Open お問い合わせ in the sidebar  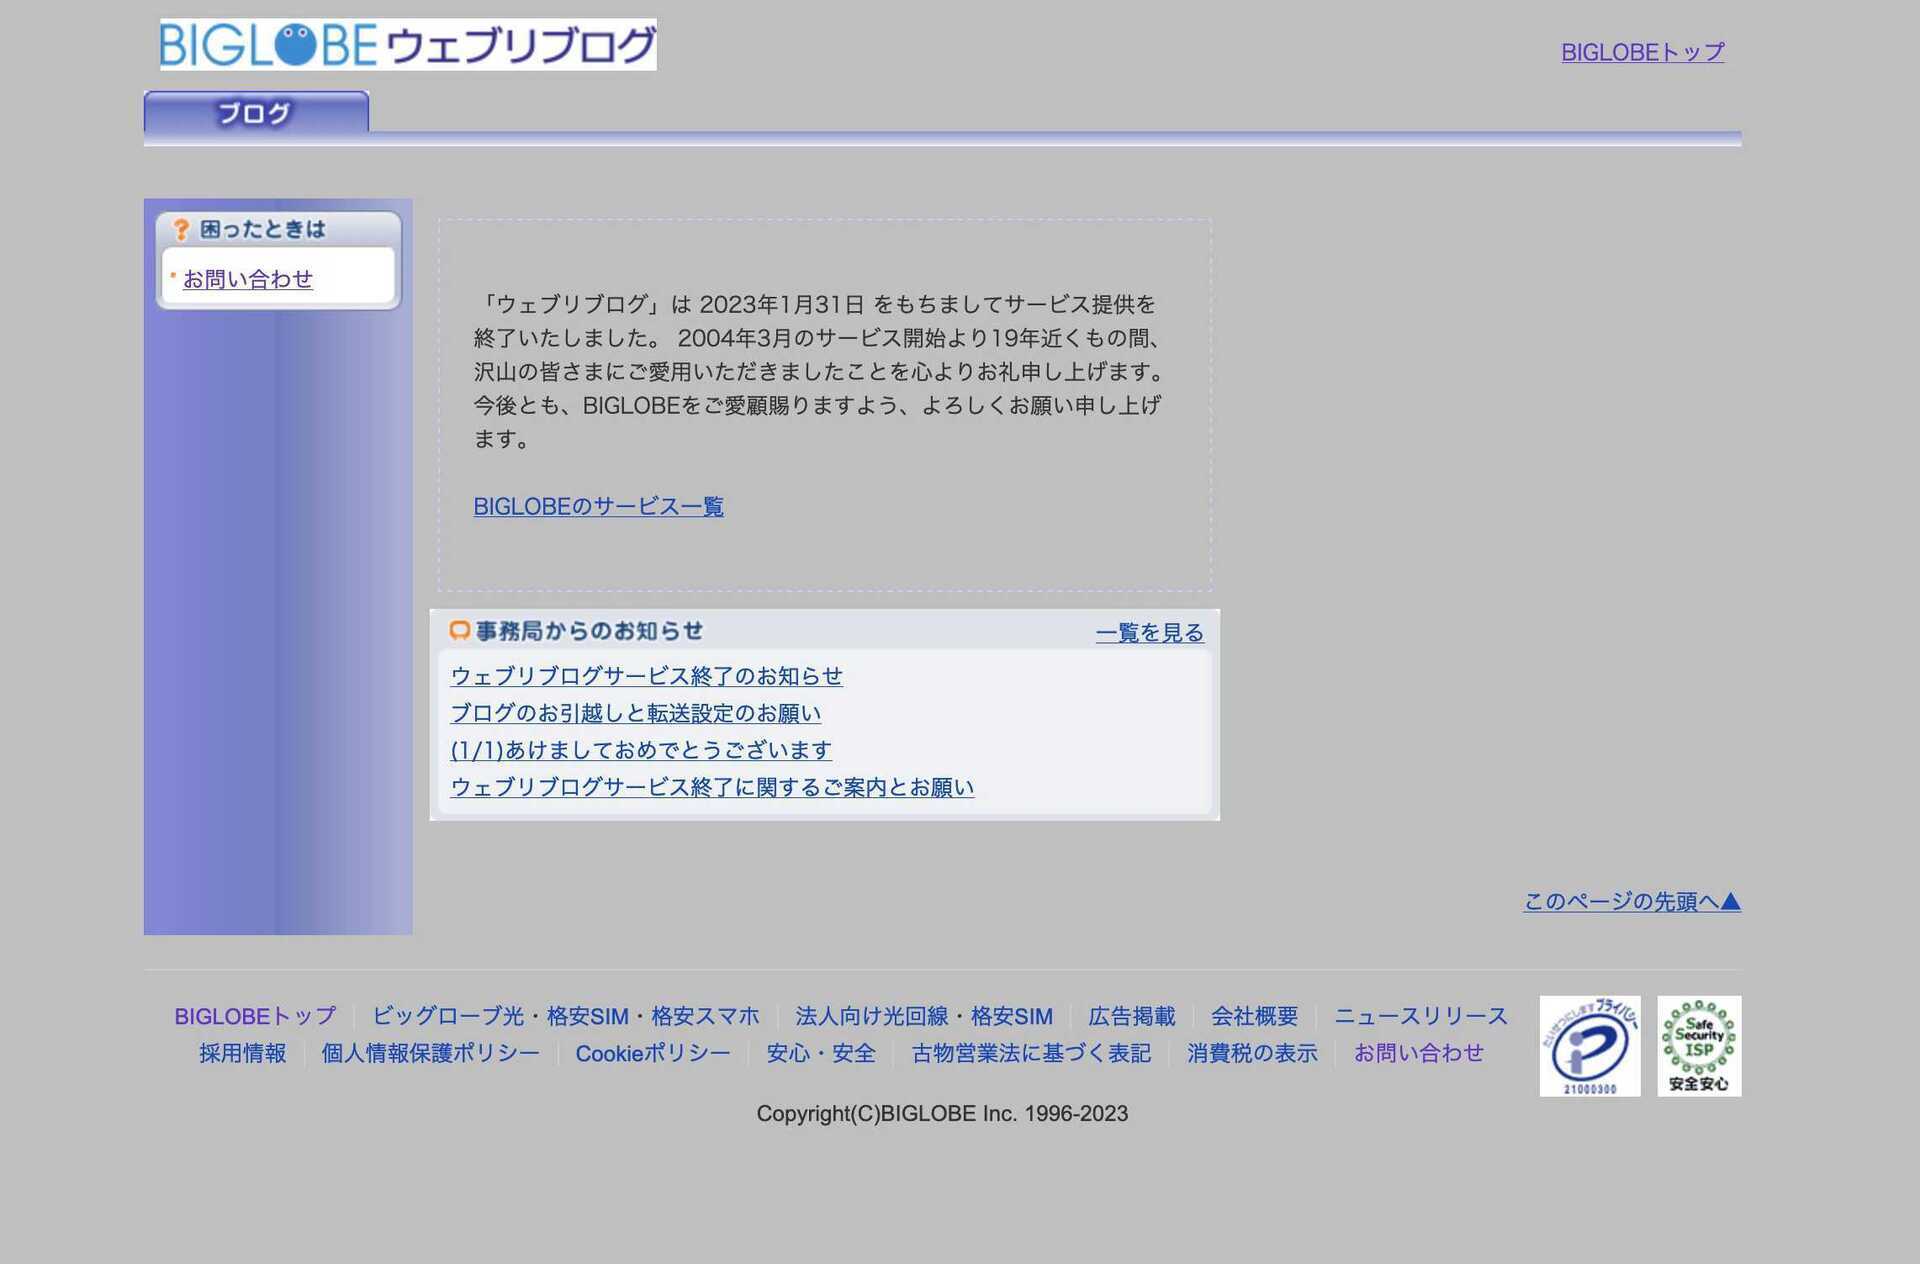point(248,279)
